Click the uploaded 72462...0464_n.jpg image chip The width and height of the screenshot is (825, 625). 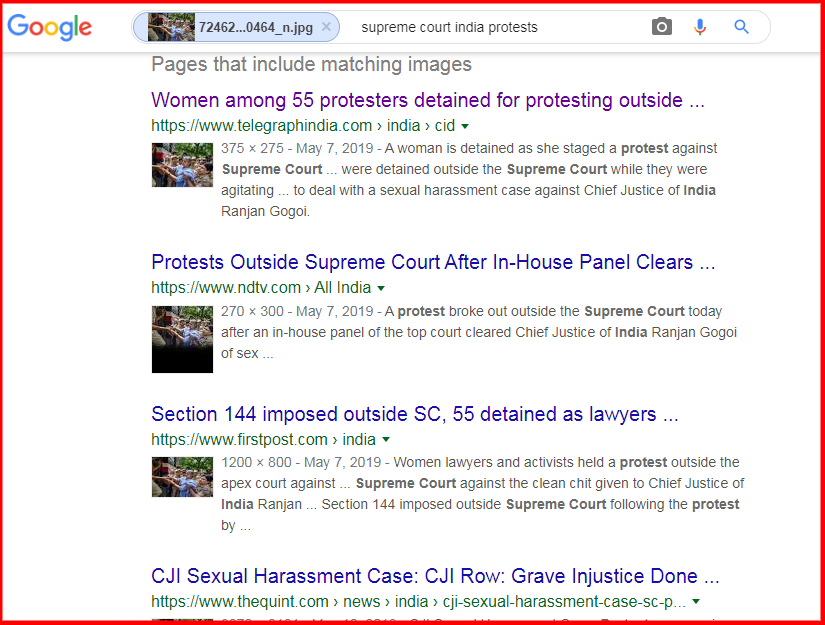236,27
